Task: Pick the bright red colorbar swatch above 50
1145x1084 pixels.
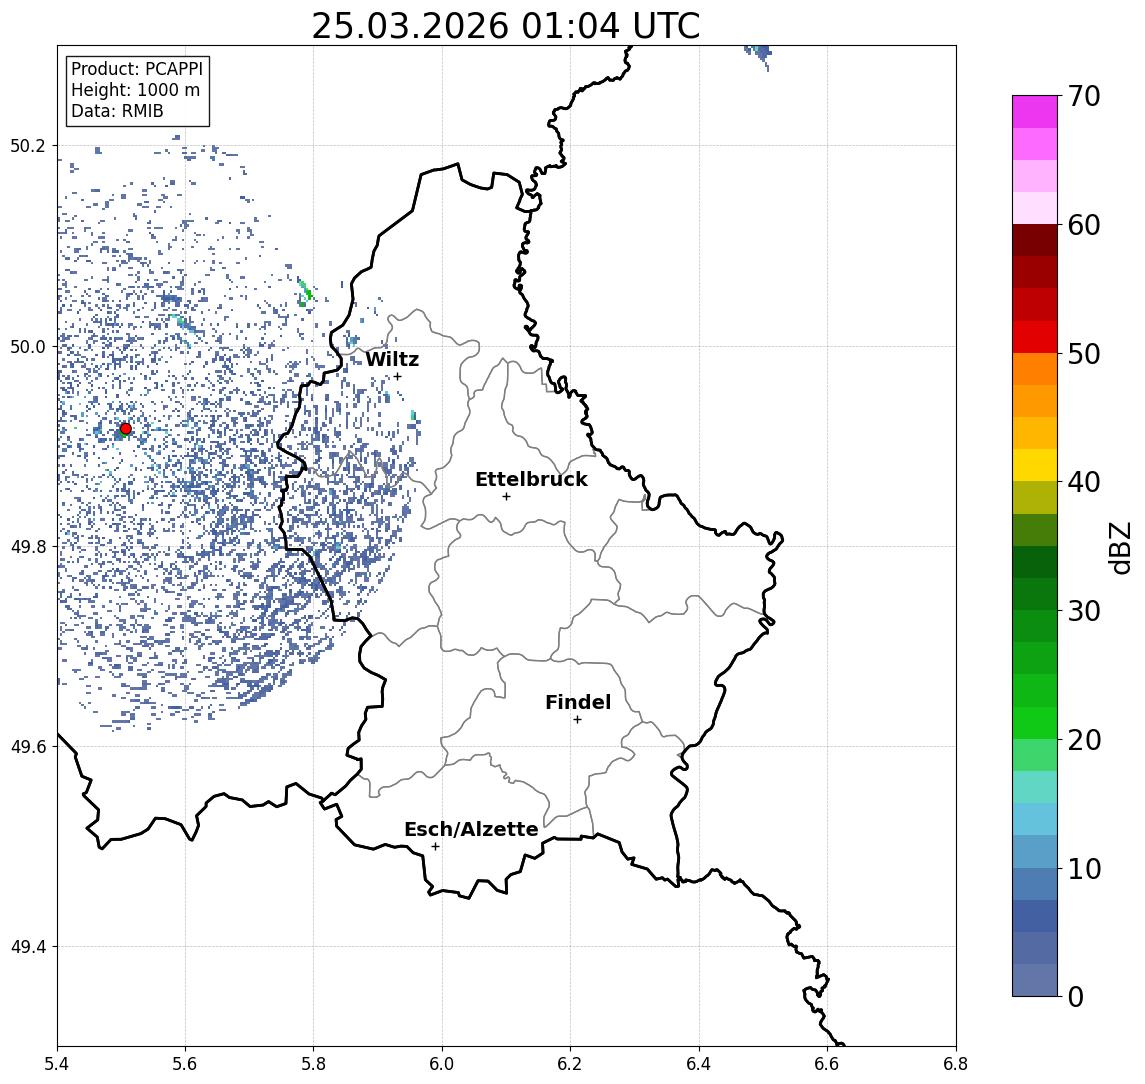Action: 1035,337
